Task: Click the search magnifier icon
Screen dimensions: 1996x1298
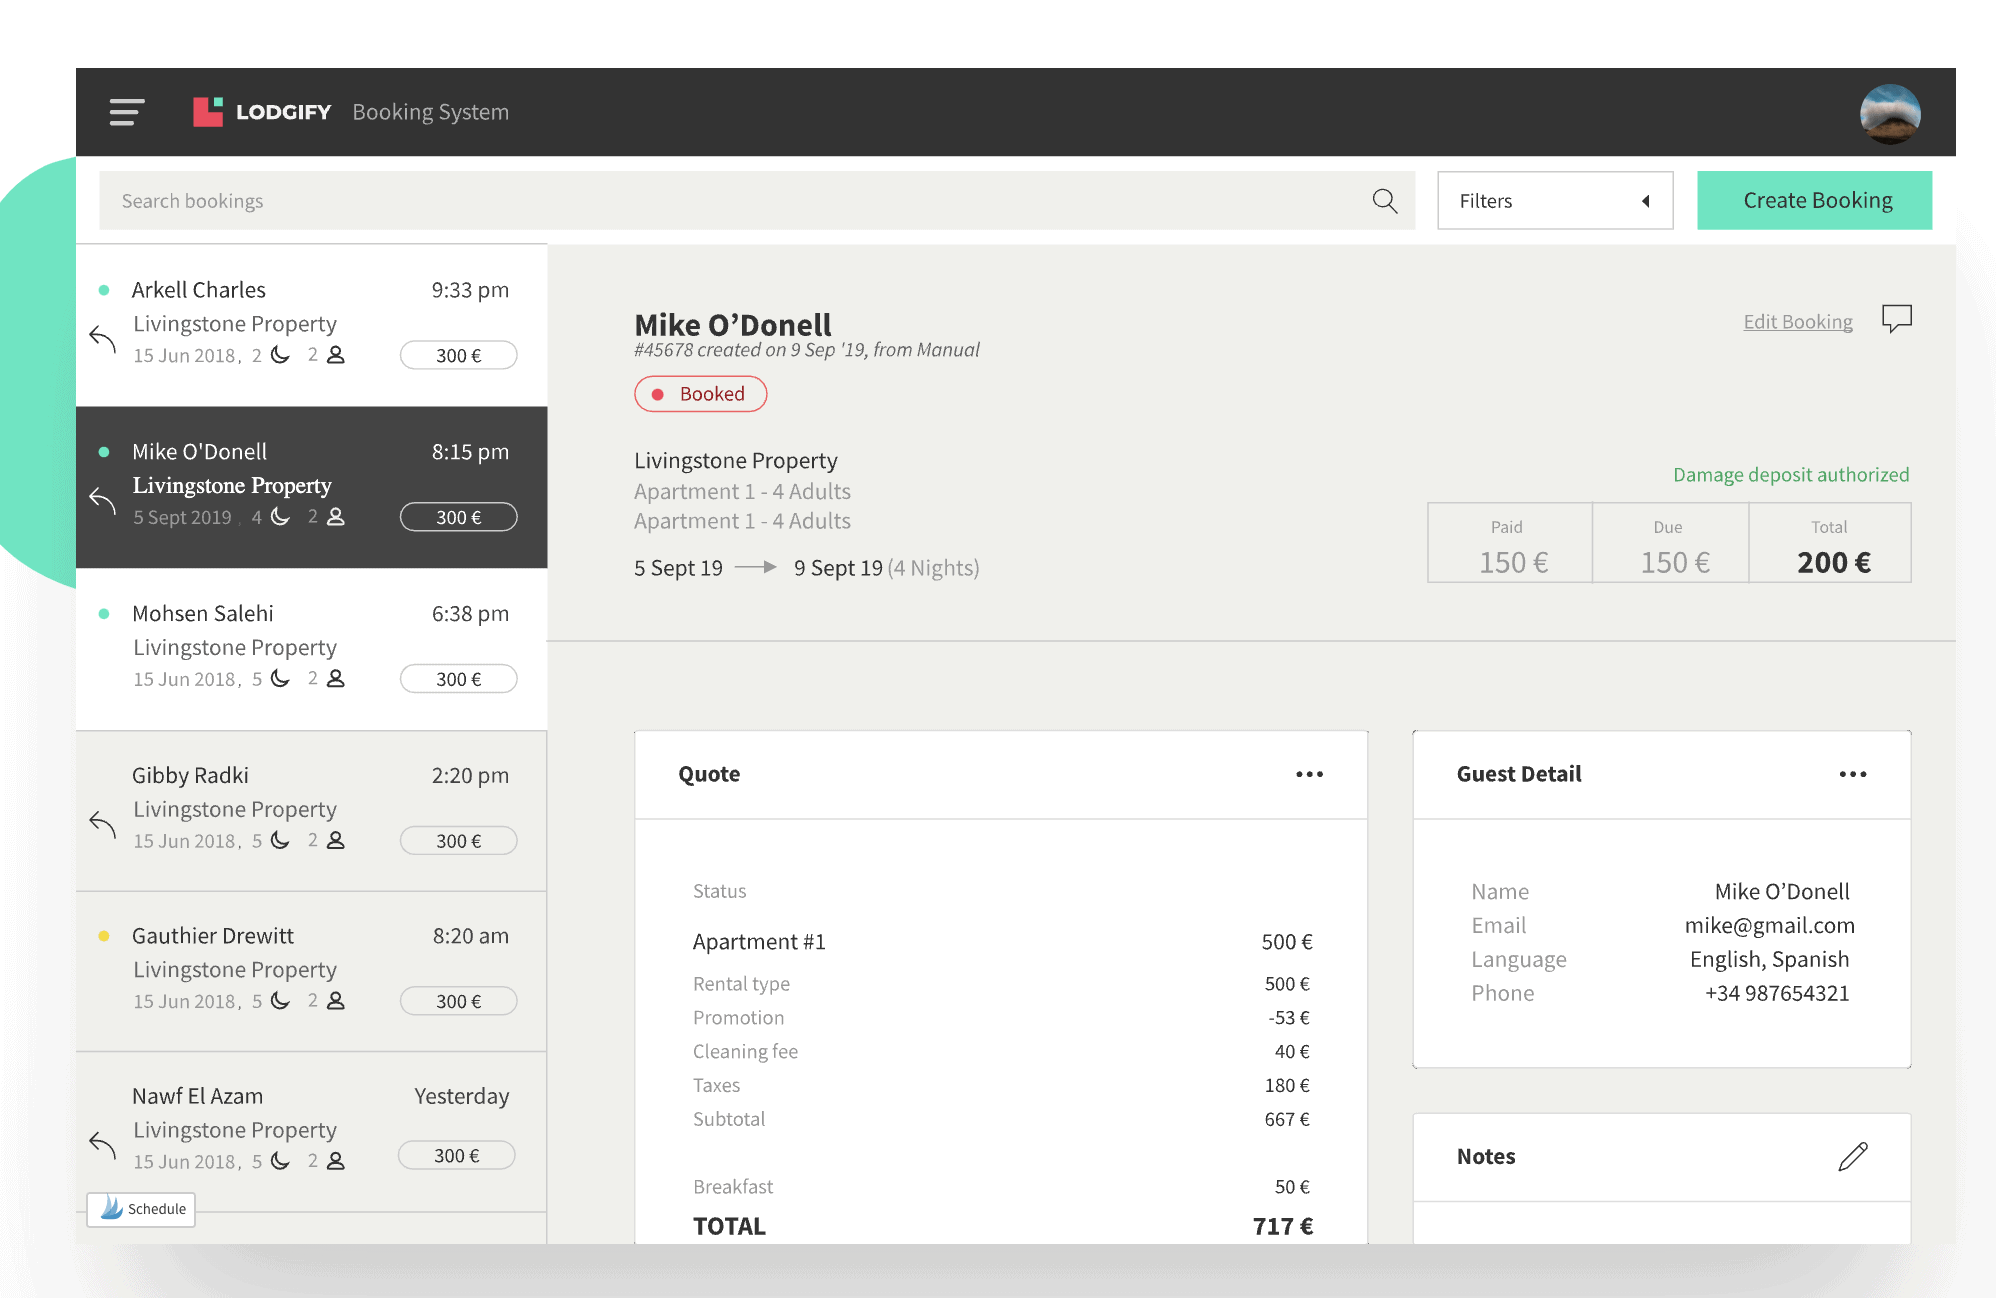Action: coord(1384,201)
